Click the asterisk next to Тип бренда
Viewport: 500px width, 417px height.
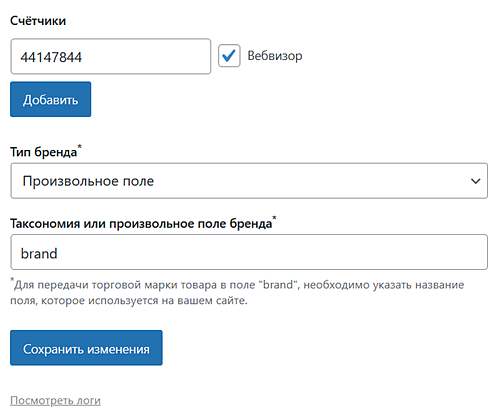tap(79, 146)
